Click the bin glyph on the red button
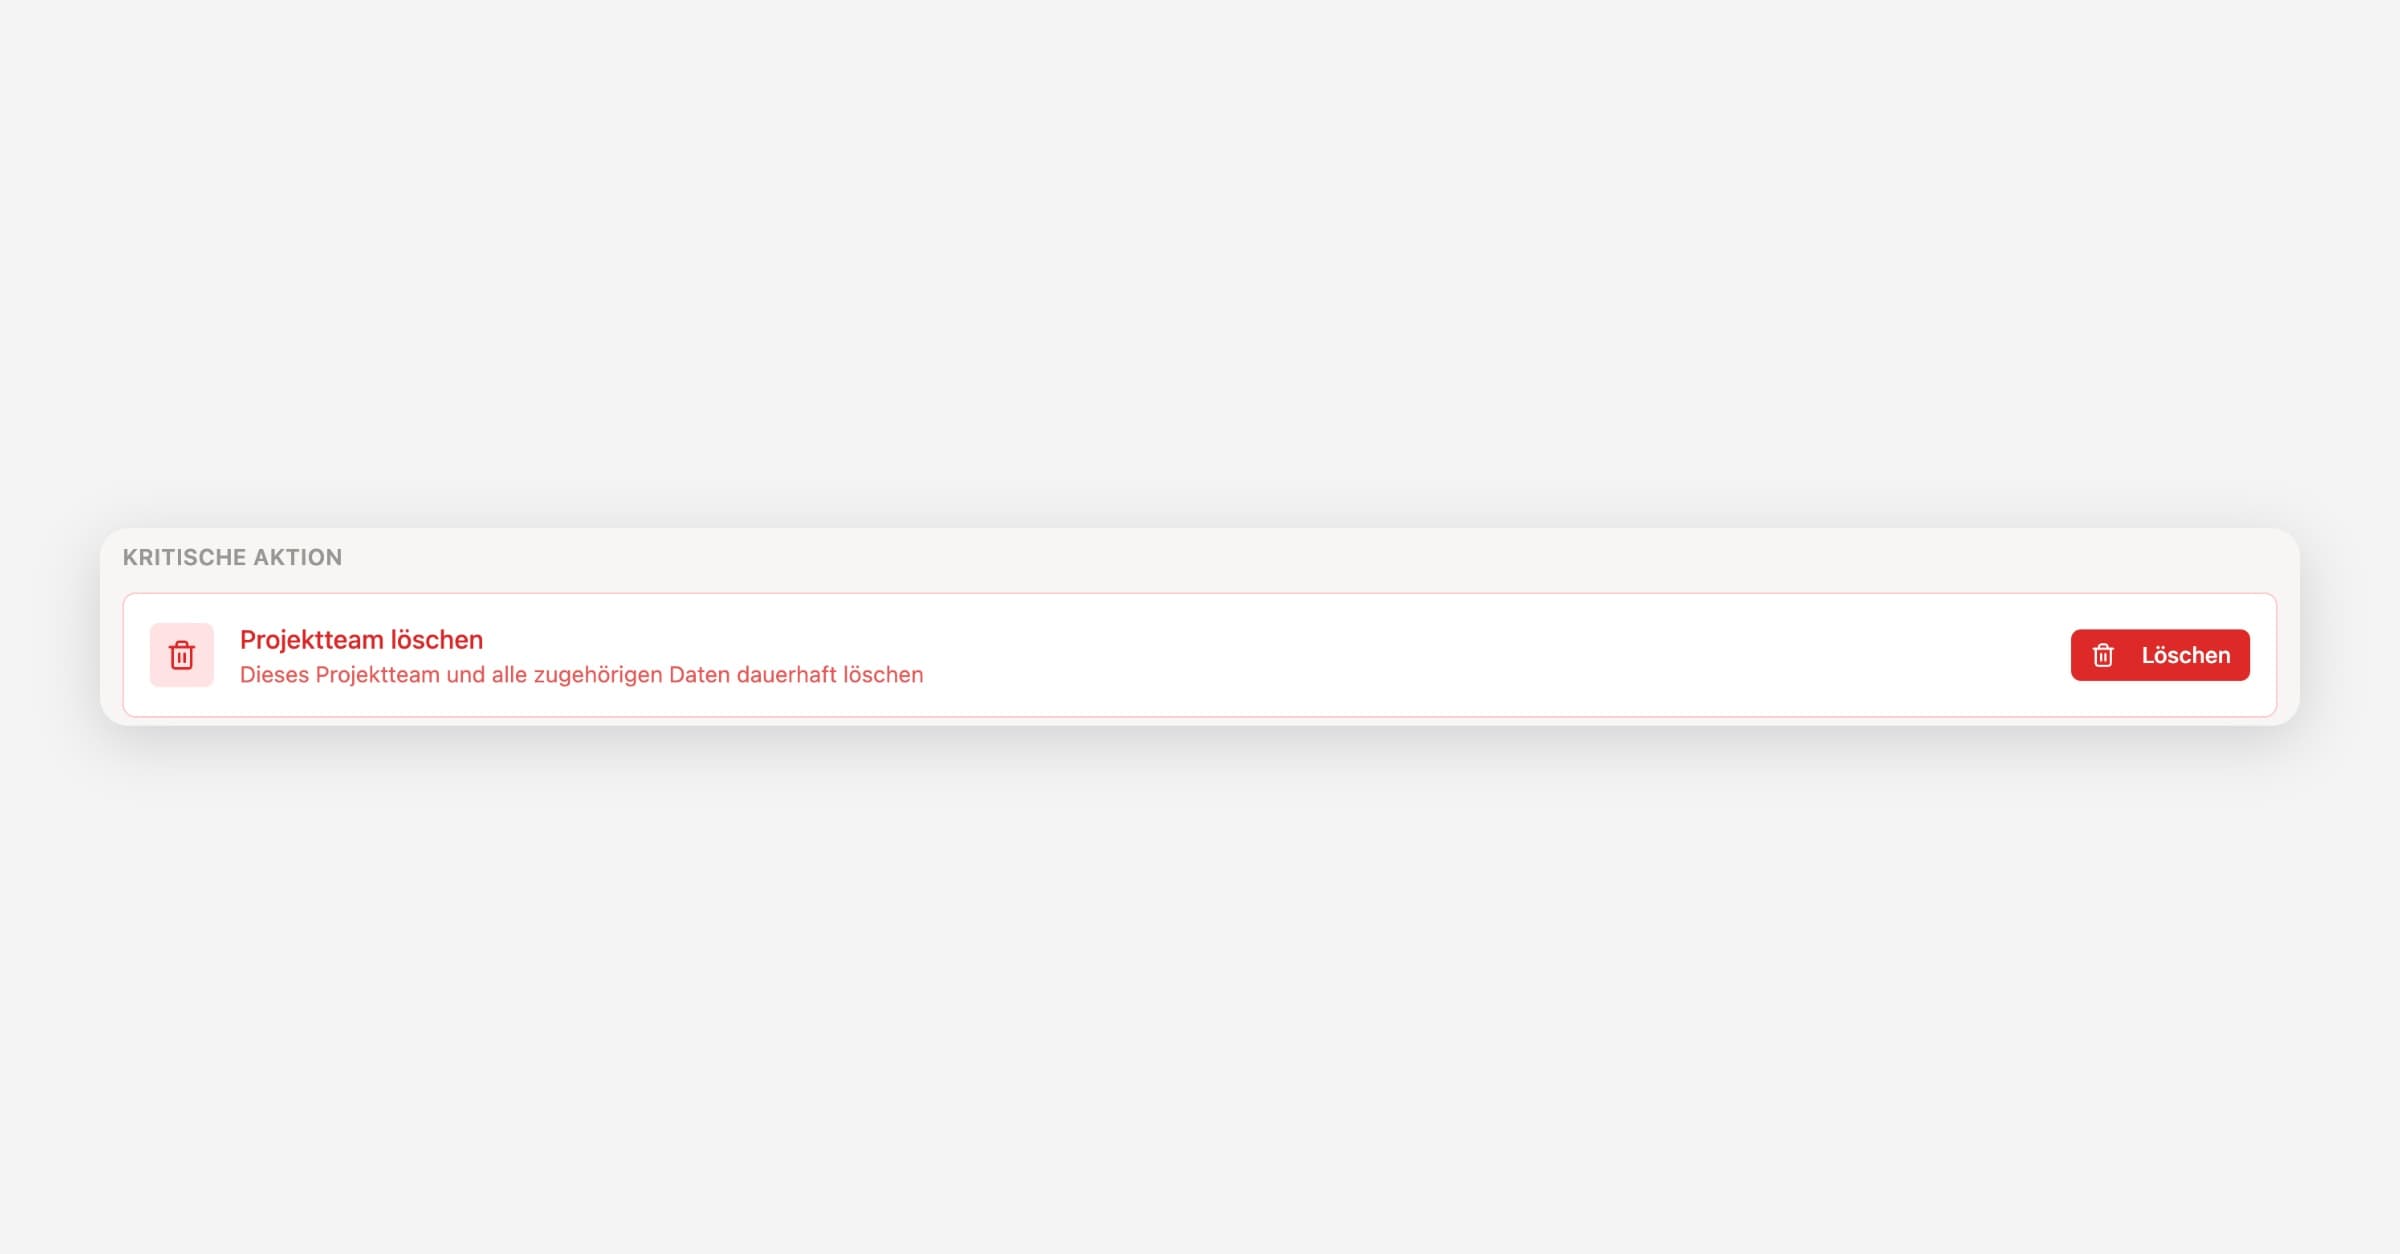 click(2103, 655)
